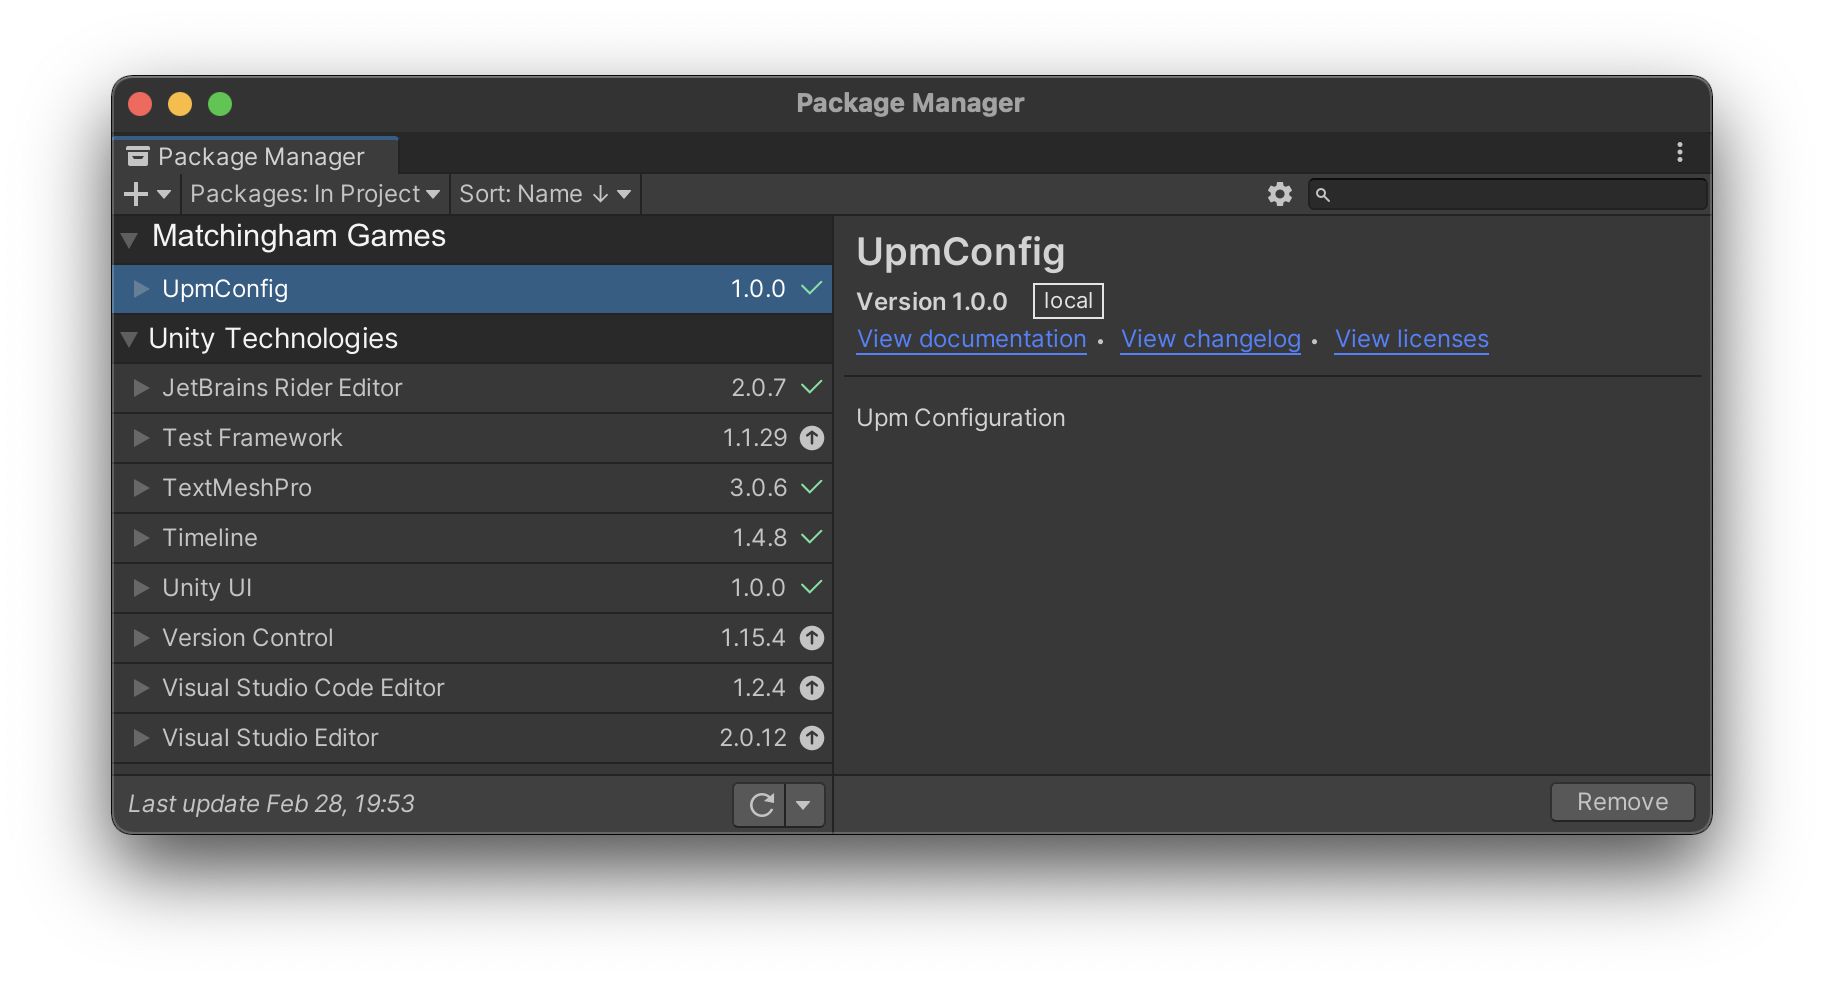Click the Last update Feb 28 status text
This screenshot has height=982, width=1824.
[271, 804]
